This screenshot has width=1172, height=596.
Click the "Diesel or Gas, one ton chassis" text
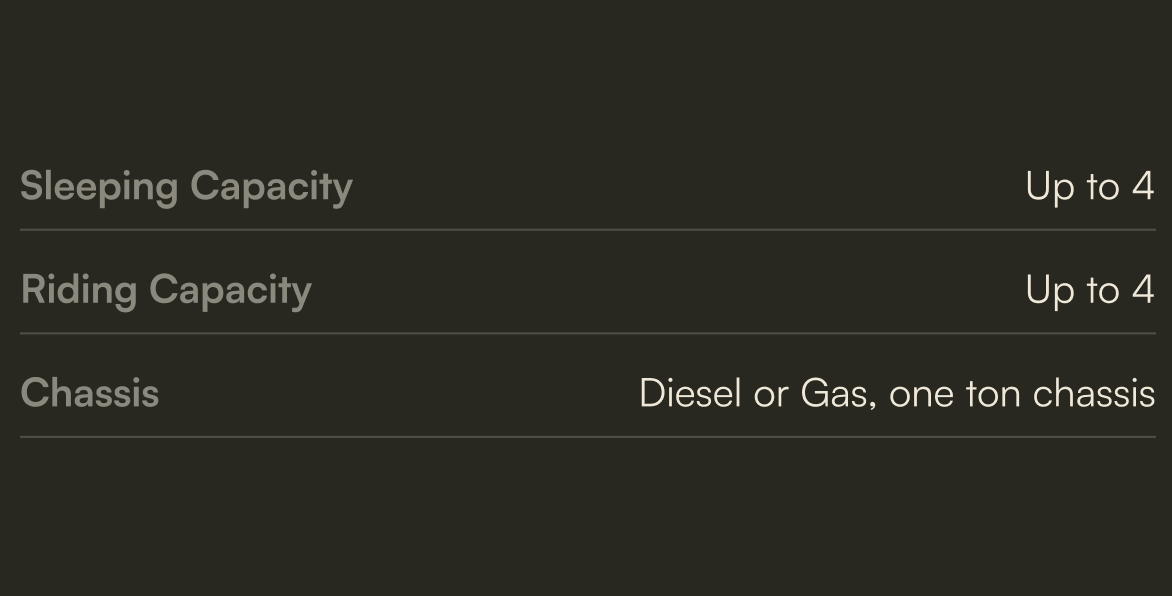[896, 393]
